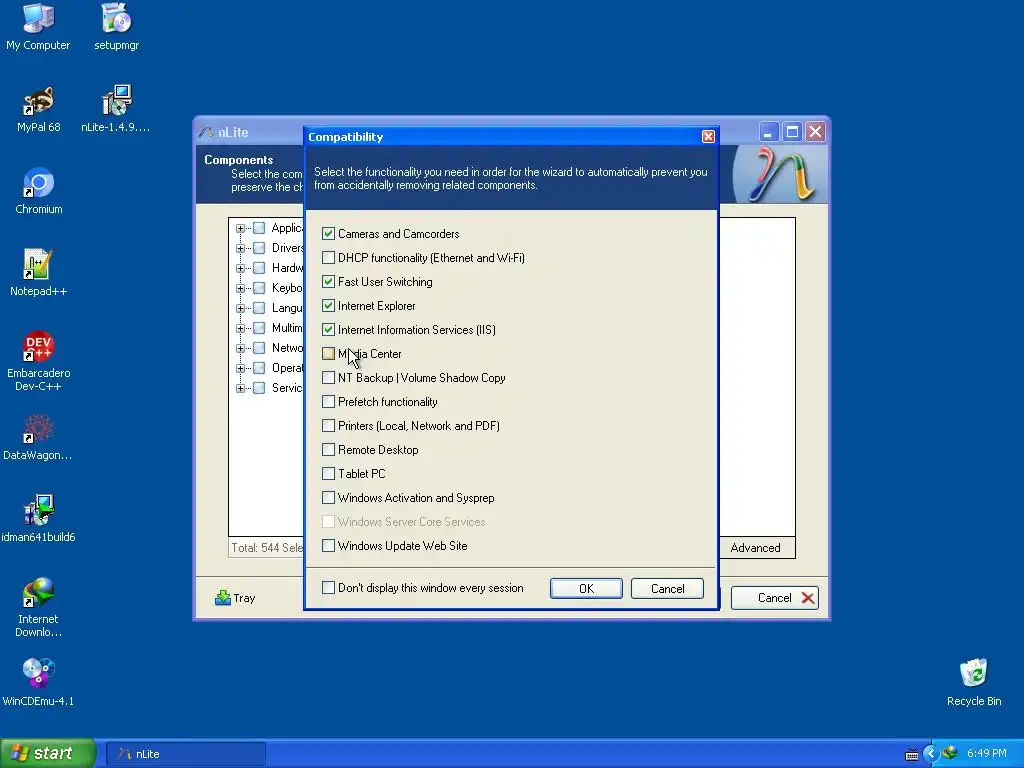Click the 6:49 PM taskbar clock
Viewport: 1024px width, 768px height.
987,754
